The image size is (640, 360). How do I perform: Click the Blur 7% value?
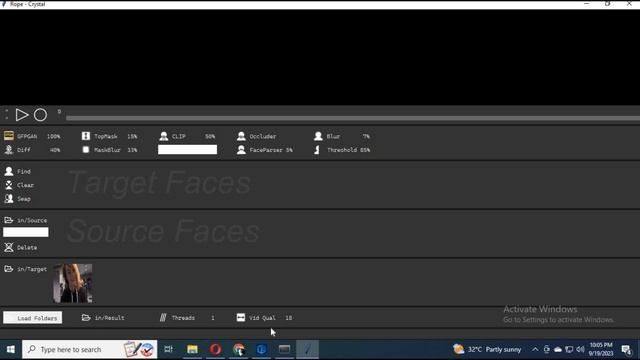click(x=366, y=136)
